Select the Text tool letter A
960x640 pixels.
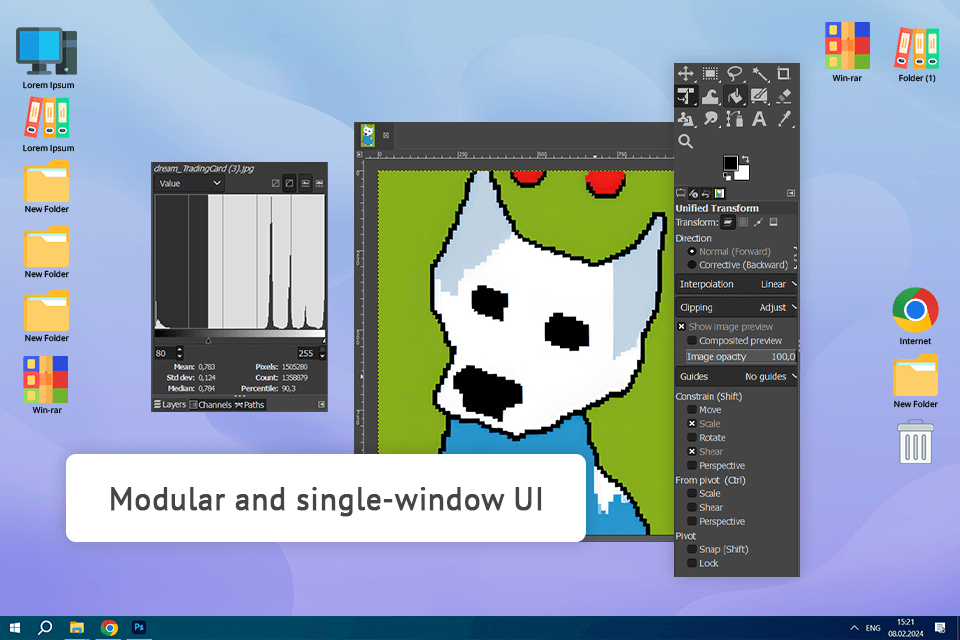tap(760, 119)
